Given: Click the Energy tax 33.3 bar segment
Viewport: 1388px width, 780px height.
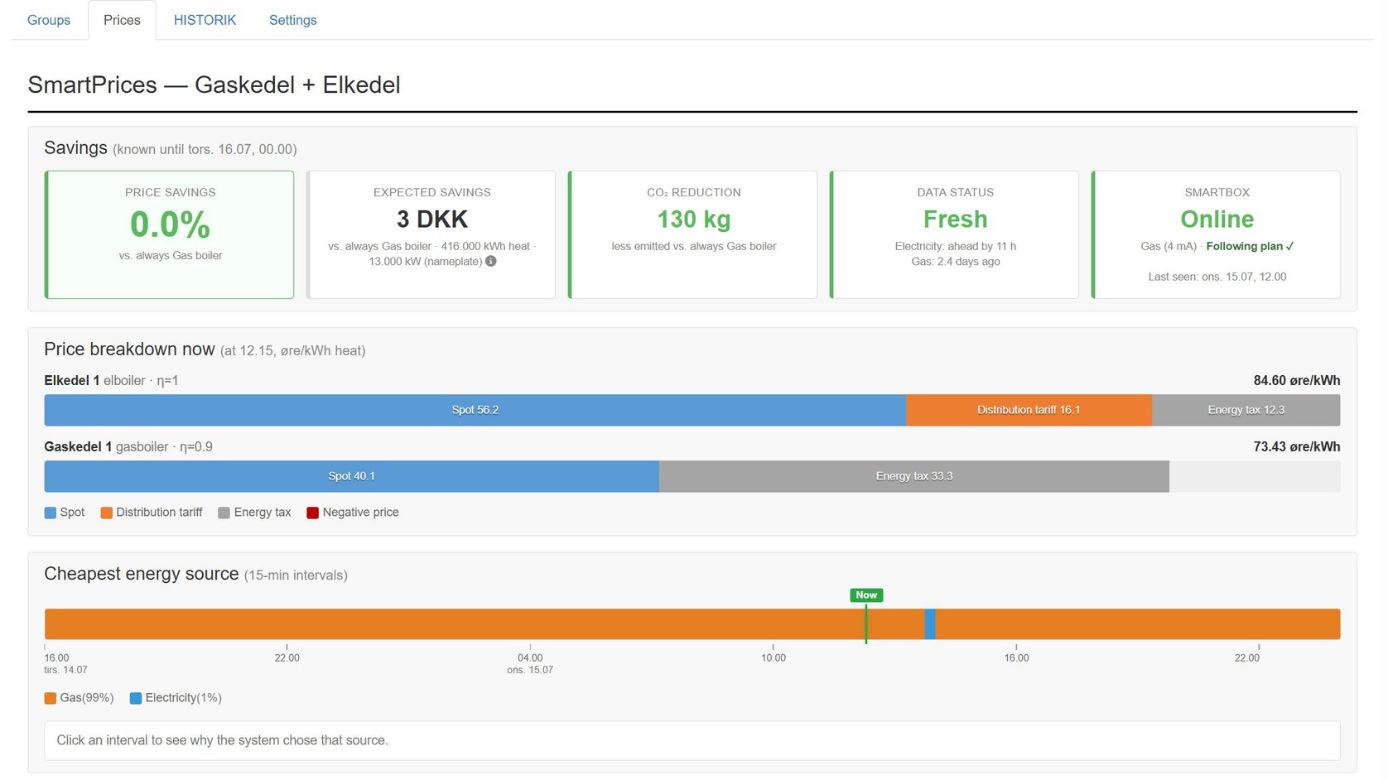Looking at the screenshot, I should click(x=914, y=476).
